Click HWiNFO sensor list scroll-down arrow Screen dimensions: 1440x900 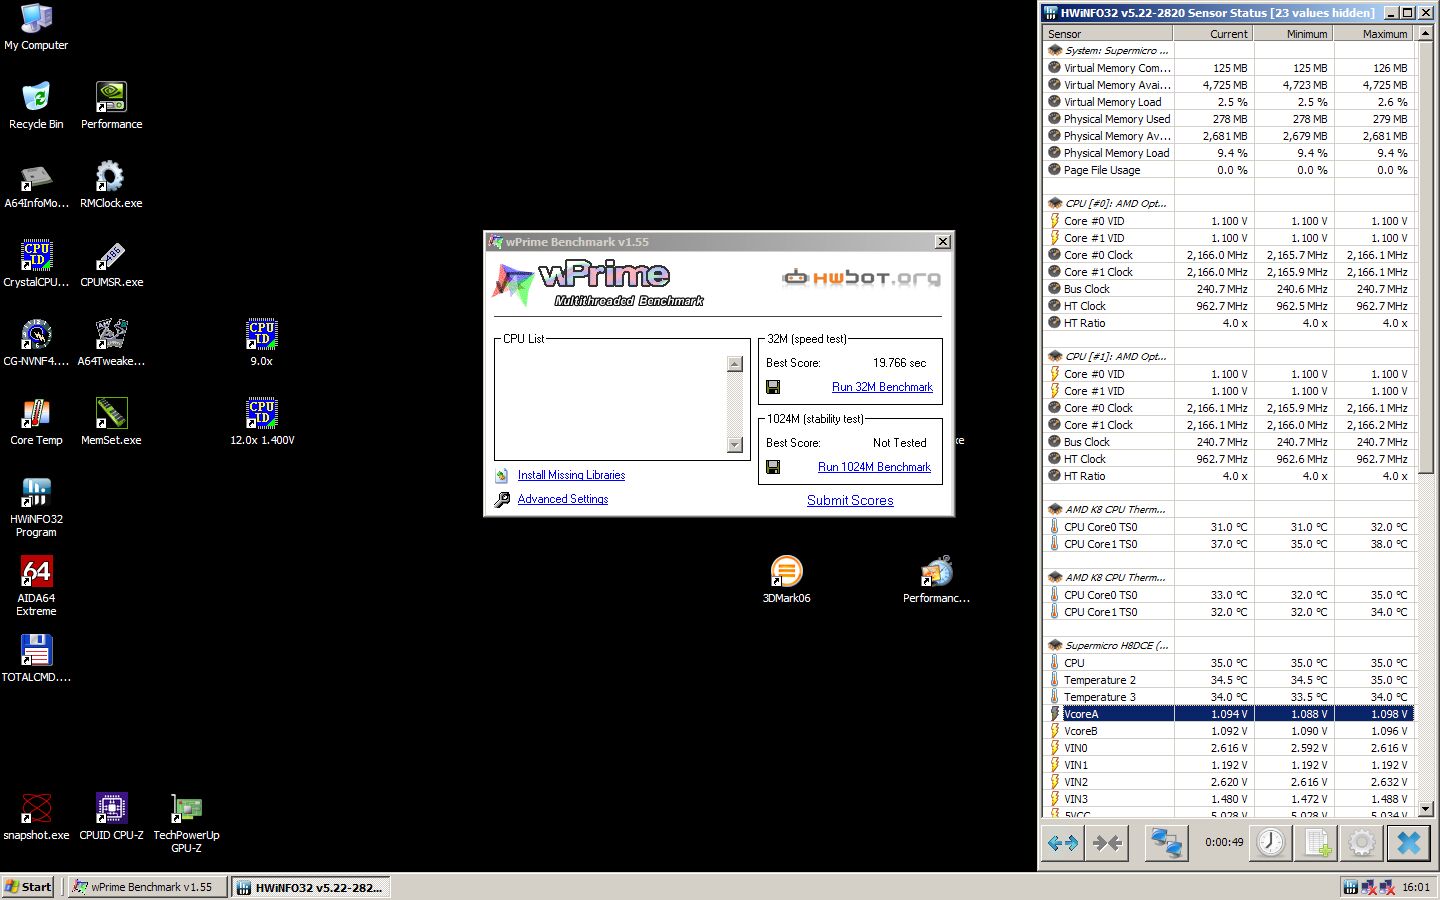[1425, 808]
